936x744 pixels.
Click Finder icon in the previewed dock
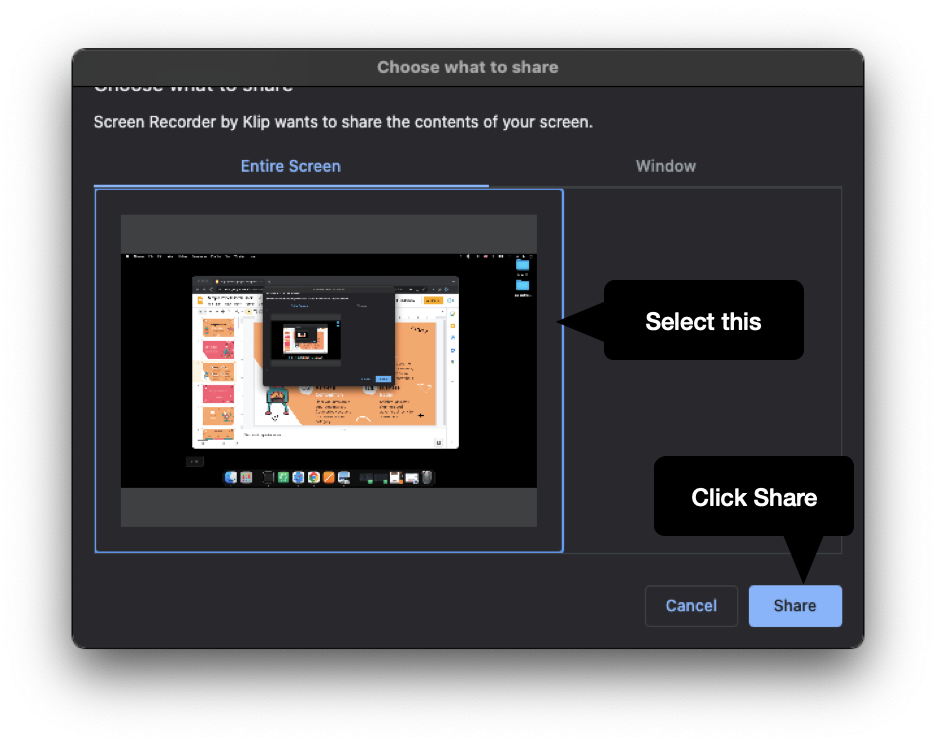pos(231,477)
